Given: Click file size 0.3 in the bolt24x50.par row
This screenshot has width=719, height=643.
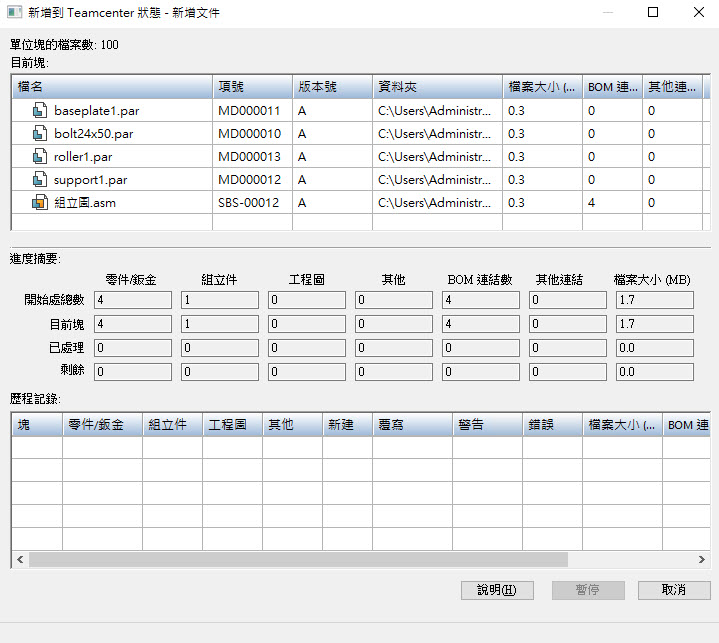Looking at the screenshot, I should tap(516, 134).
